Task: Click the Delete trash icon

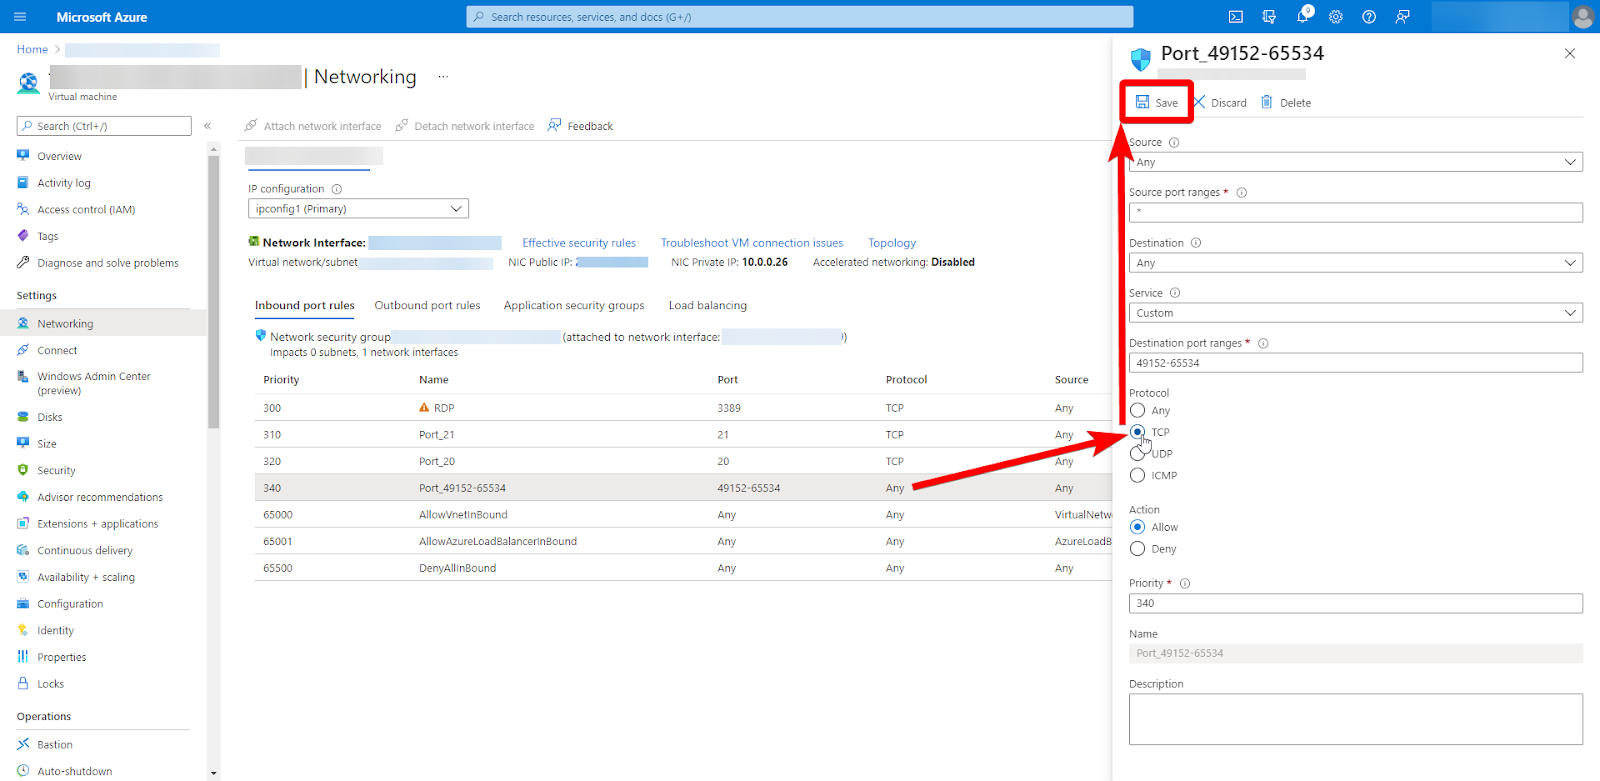Action: pyautogui.click(x=1267, y=102)
